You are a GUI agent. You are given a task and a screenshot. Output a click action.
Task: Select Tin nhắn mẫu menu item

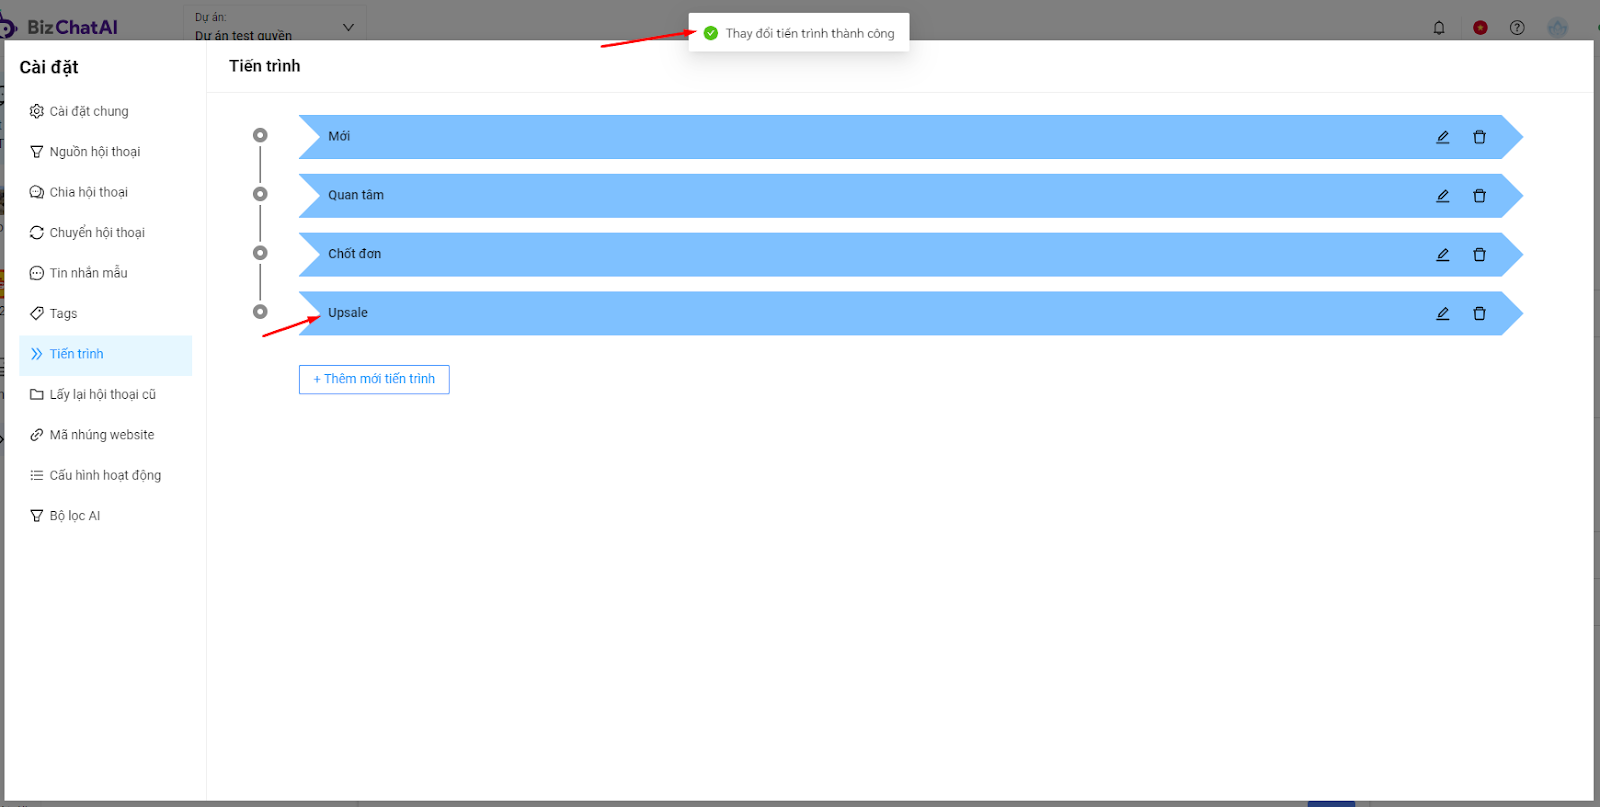88,273
